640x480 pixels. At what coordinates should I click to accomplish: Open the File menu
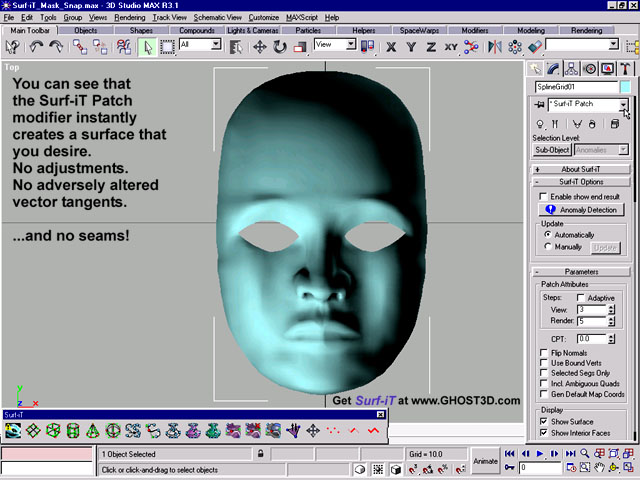[x=9, y=18]
